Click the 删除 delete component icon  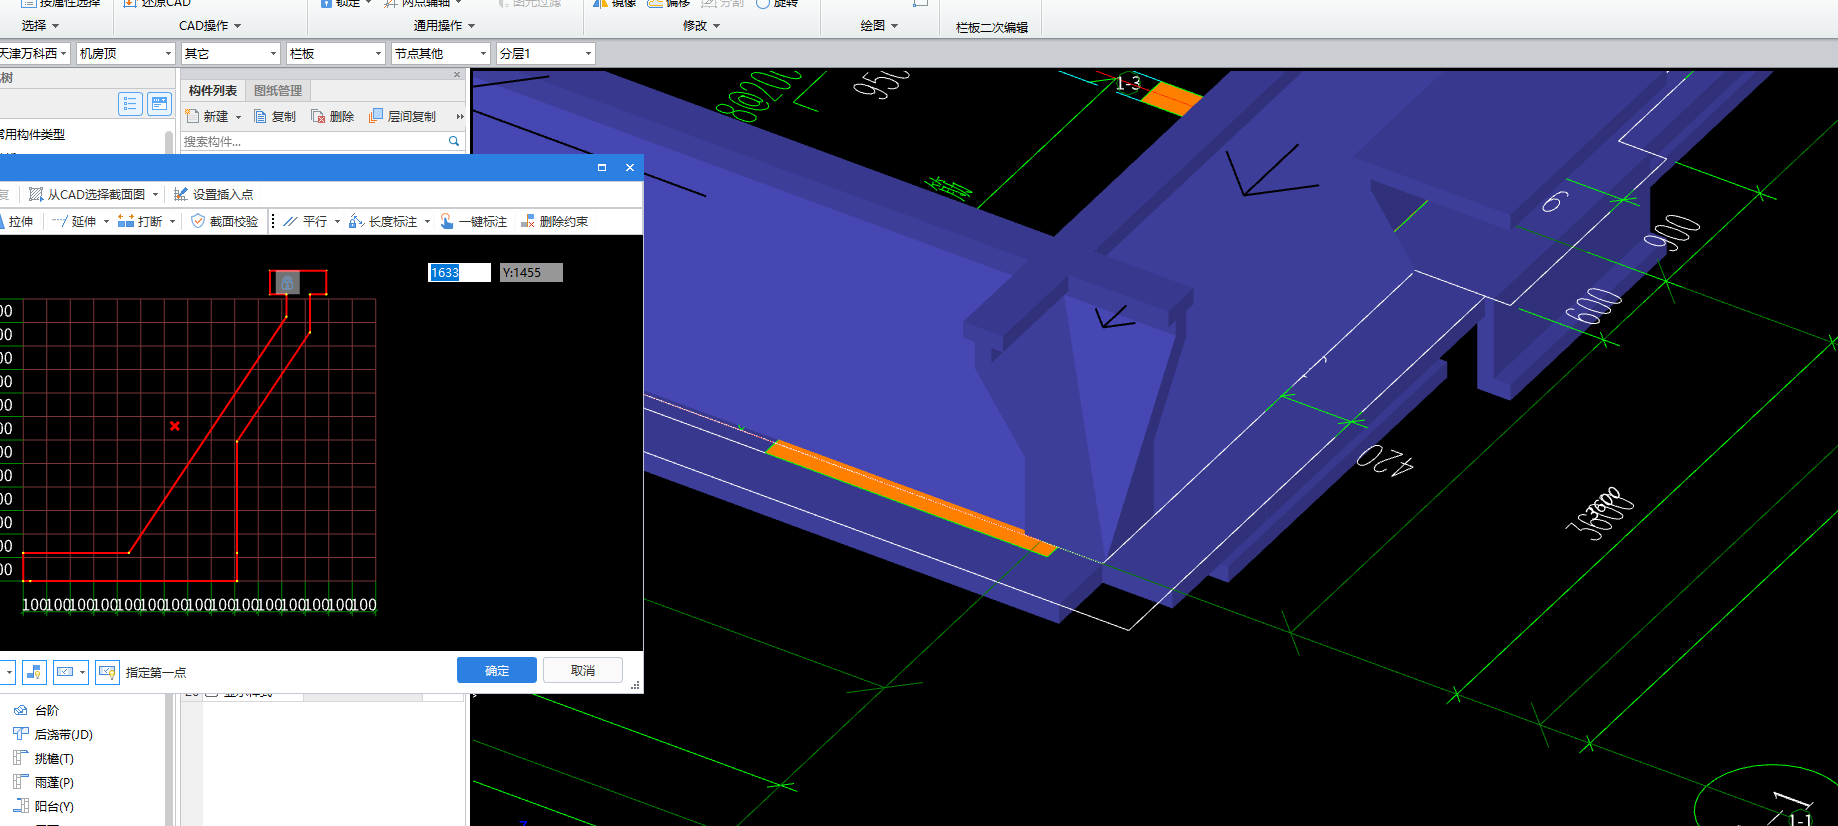(x=318, y=116)
